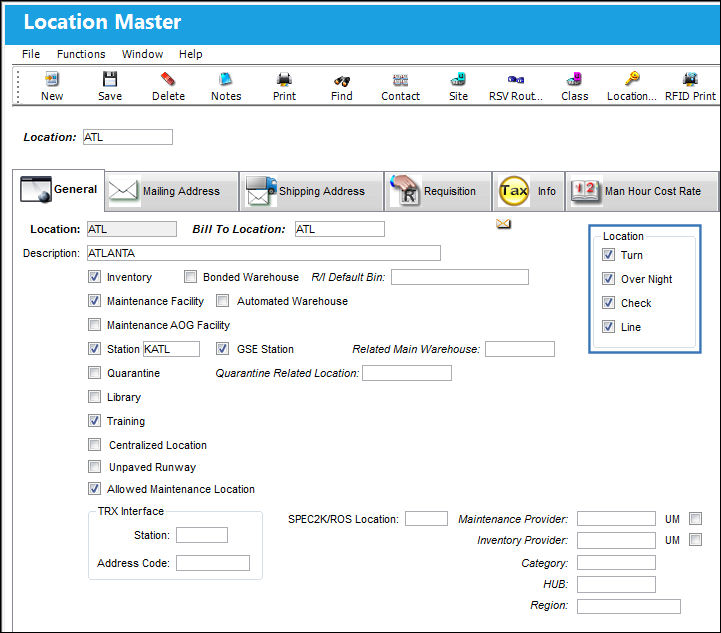Uncheck the GSE Station checkbox
The height and width of the screenshot is (633, 721).
223,348
